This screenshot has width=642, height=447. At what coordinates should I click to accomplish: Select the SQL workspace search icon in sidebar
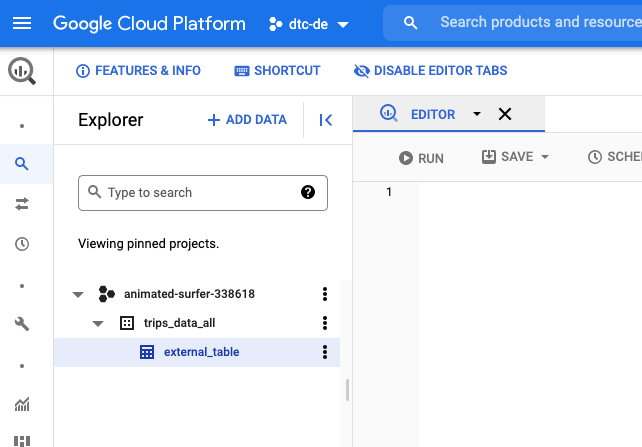22,164
